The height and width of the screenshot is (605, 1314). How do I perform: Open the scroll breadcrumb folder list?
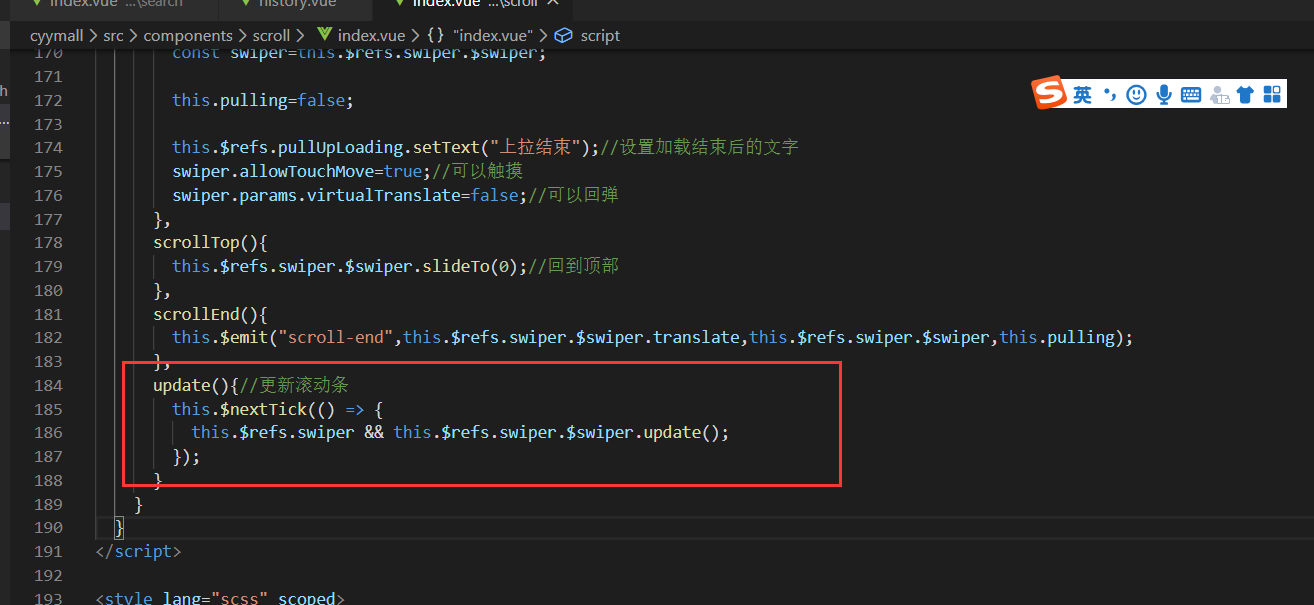pos(271,35)
